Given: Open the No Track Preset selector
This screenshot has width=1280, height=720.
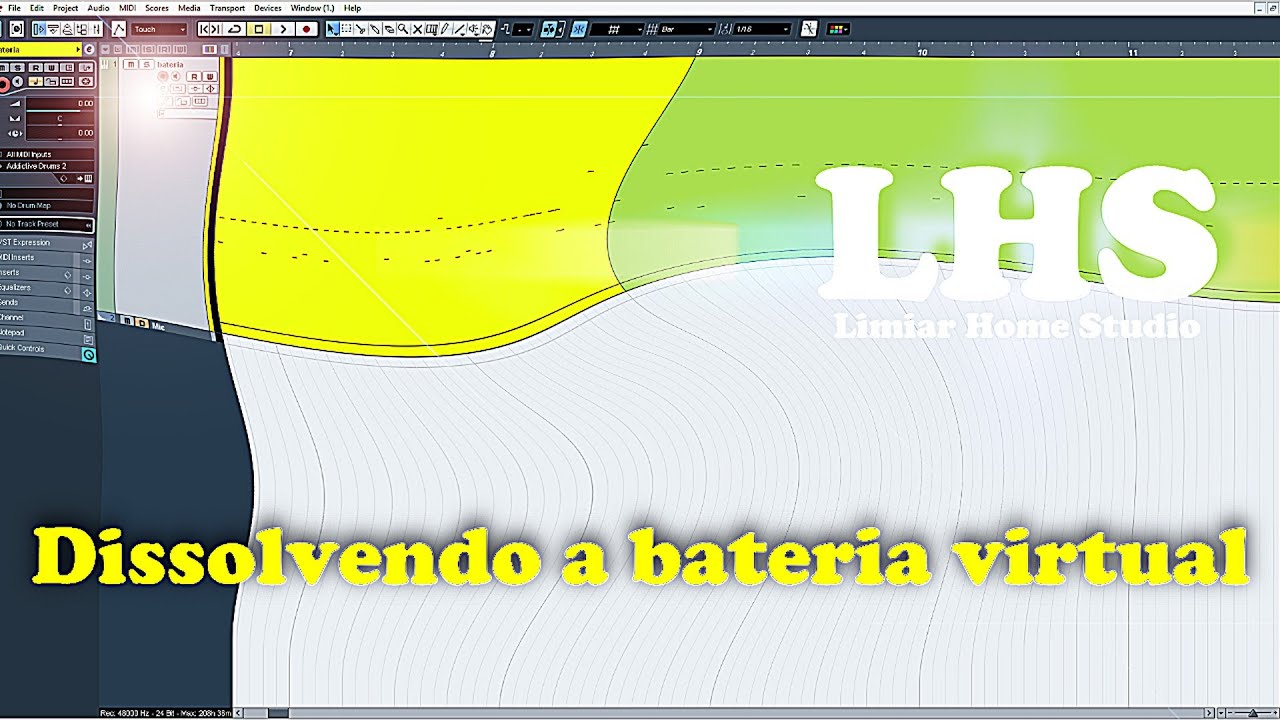Looking at the screenshot, I should 47,224.
